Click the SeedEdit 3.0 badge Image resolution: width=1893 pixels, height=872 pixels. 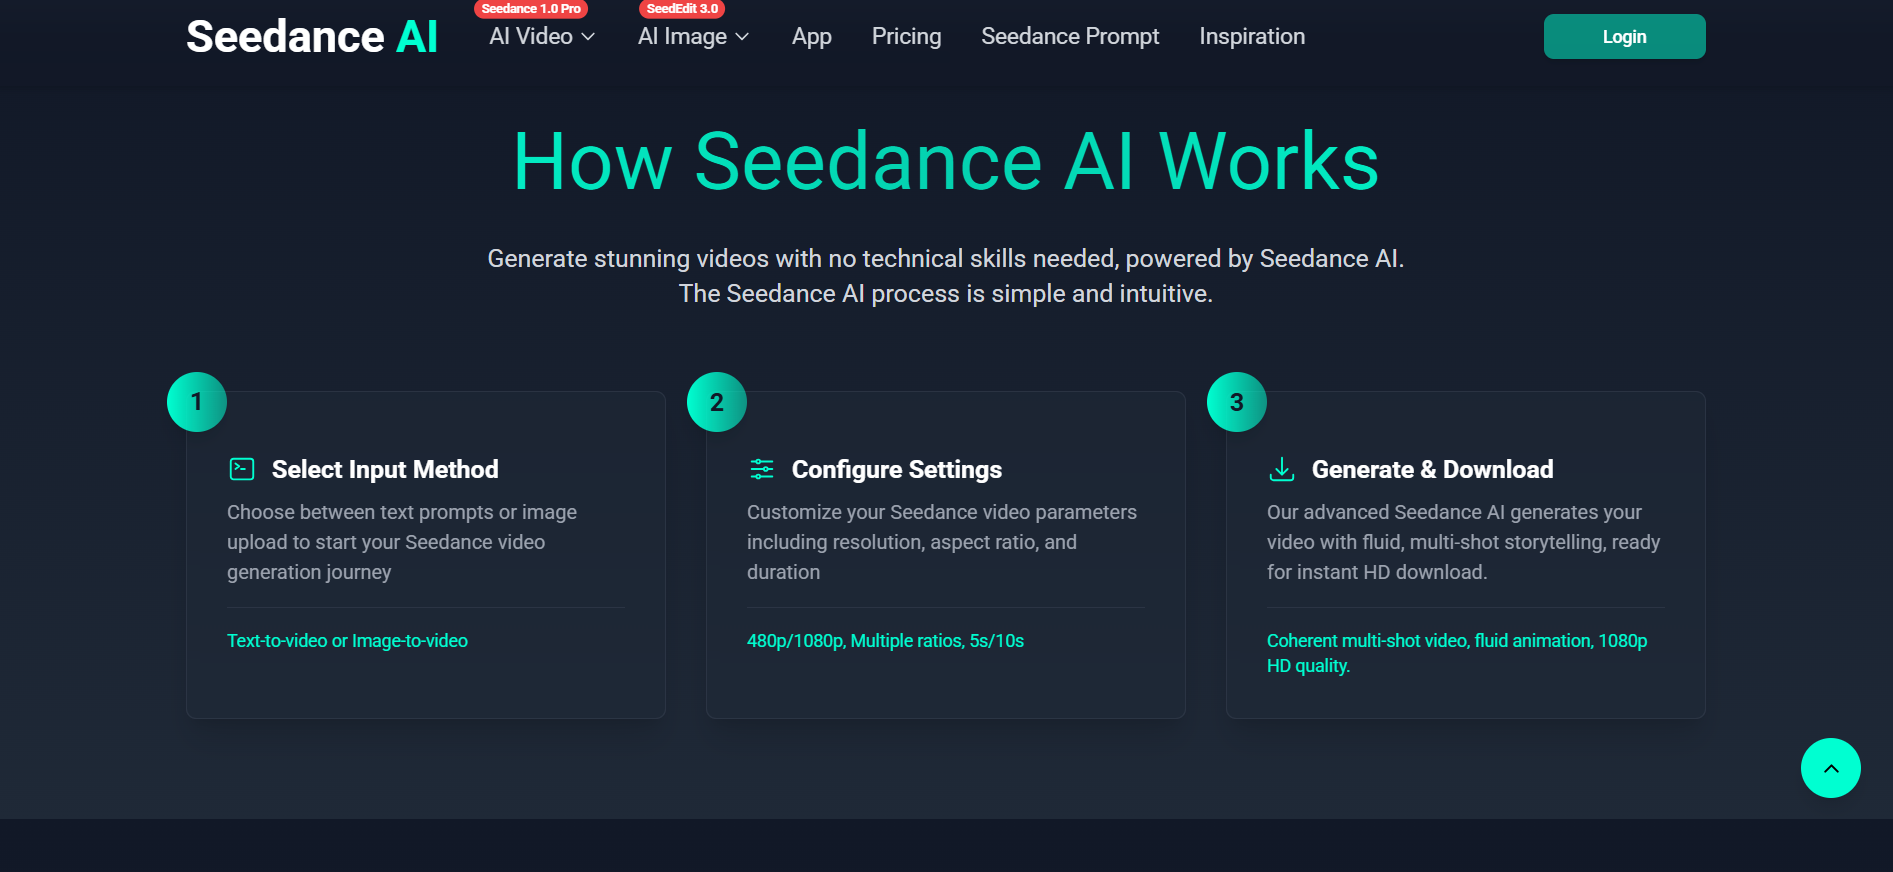tap(682, 9)
